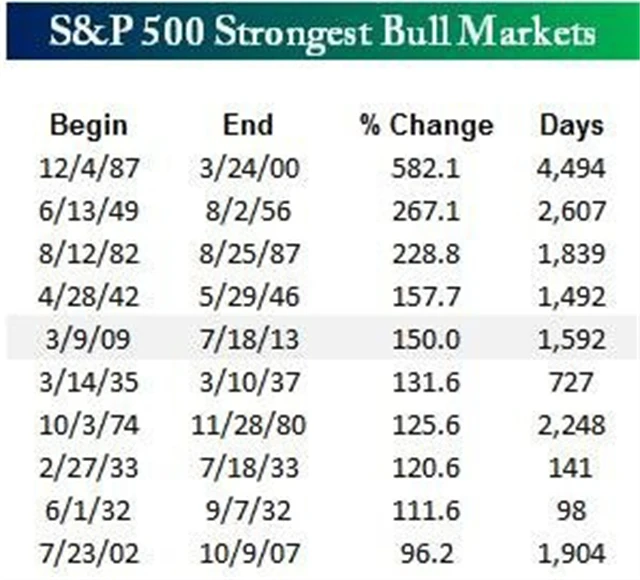Select the 10/9/07 end date cell

click(x=248, y=552)
